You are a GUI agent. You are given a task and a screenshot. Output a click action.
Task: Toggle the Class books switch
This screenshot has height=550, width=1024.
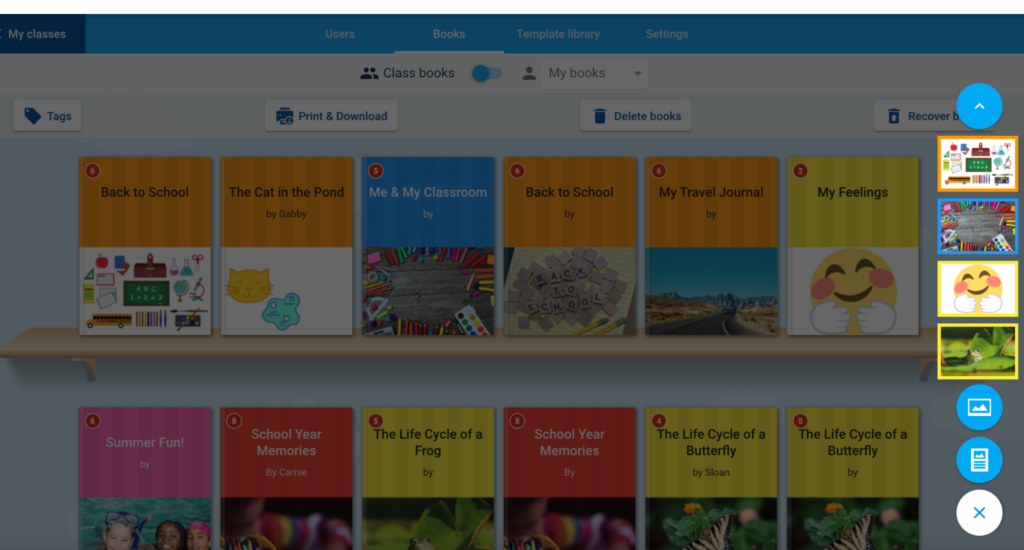(x=487, y=73)
